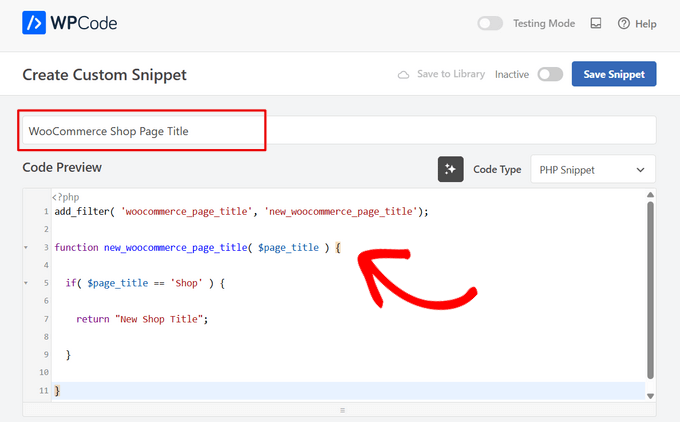Open the notifications inbox icon
Image resolution: width=680 pixels, height=422 pixels.
[x=596, y=23]
